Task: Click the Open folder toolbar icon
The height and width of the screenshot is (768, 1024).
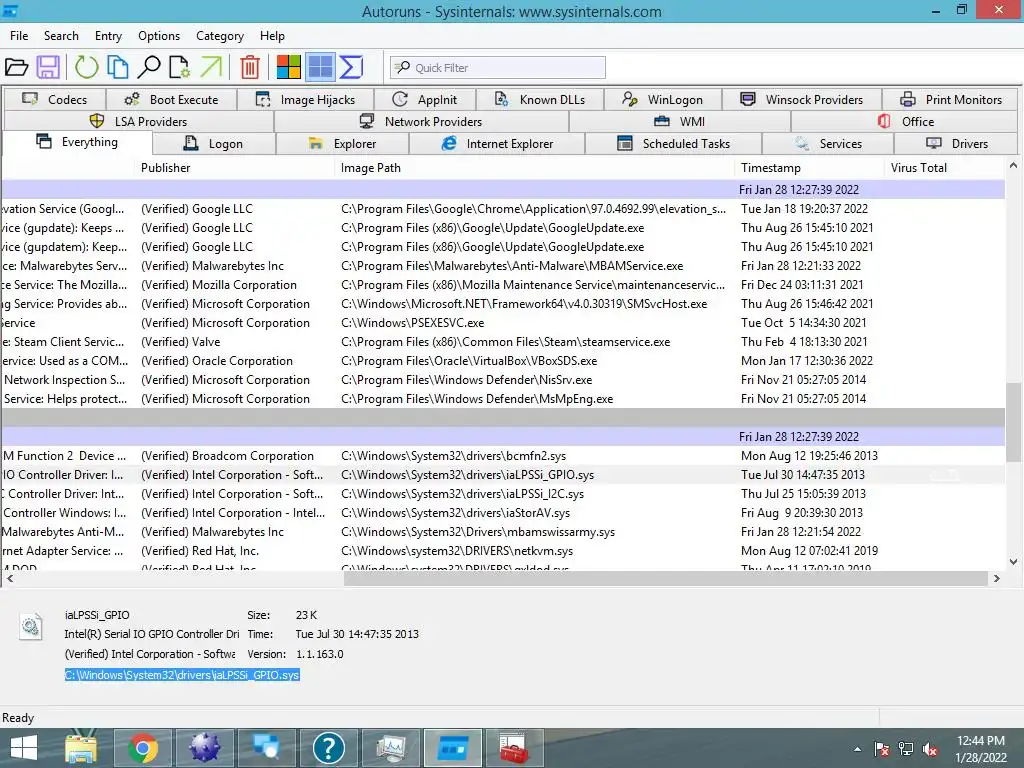Action: pyautogui.click(x=16, y=67)
